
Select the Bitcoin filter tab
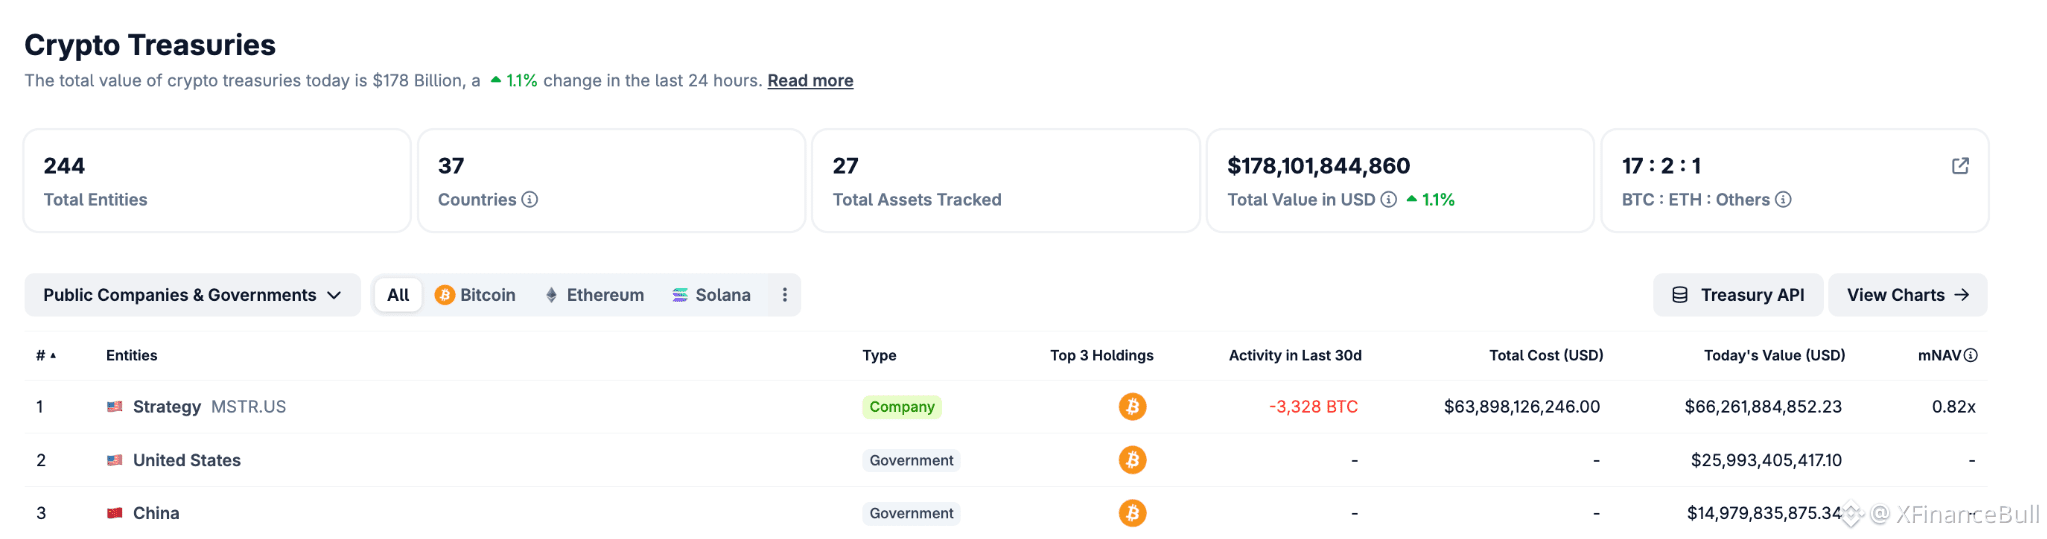pyautogui.click(x=476, y=295)
